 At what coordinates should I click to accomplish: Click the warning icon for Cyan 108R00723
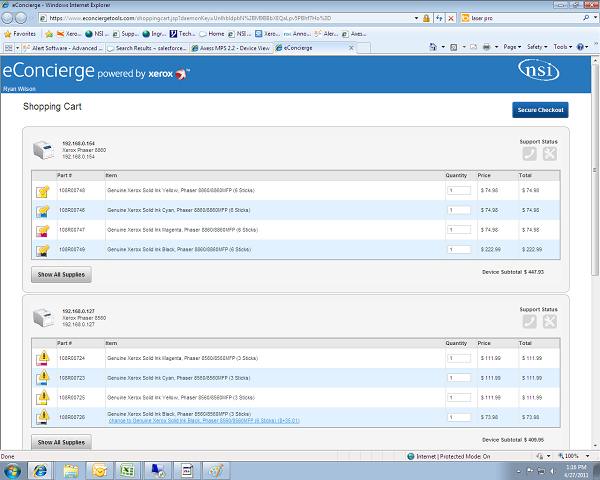point(43,378)
